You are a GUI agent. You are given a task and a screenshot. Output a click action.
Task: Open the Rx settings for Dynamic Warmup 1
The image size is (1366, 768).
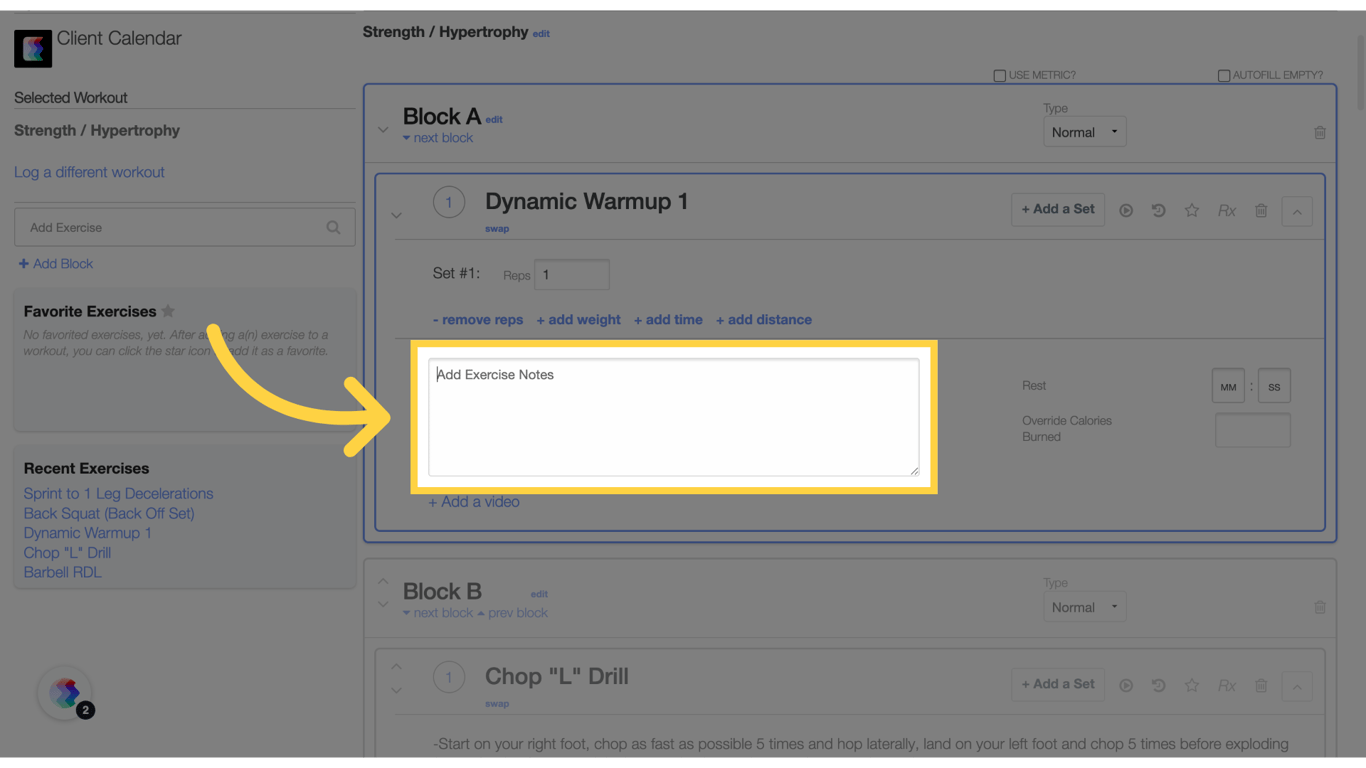coord(1226,210)
